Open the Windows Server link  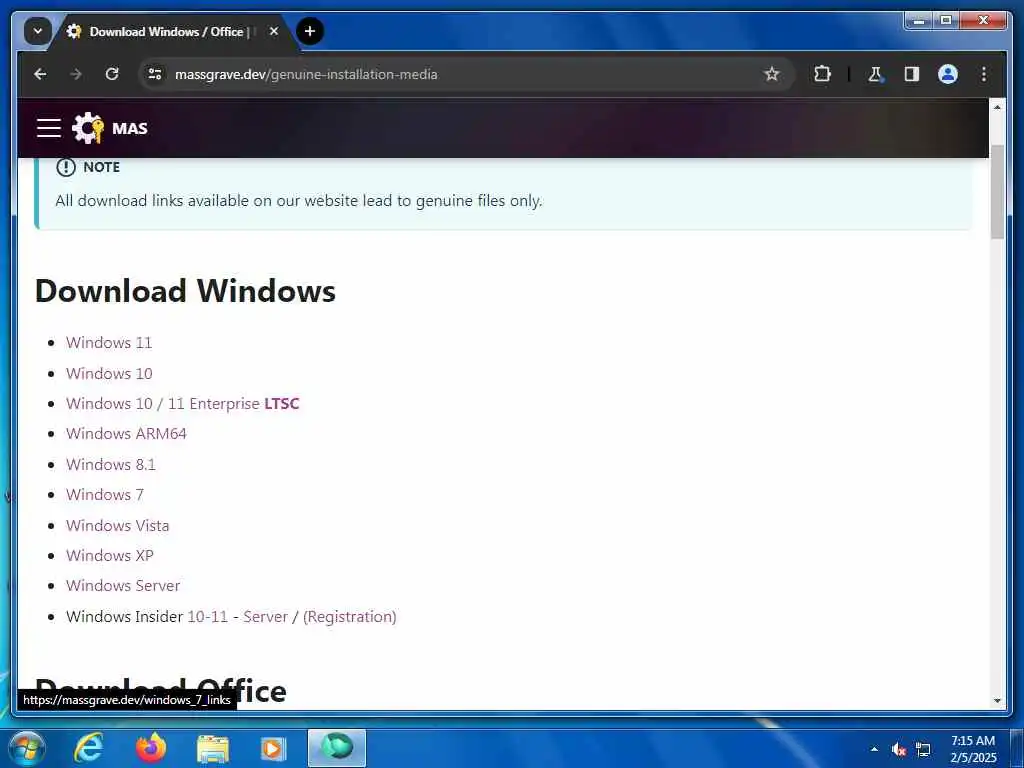pyautogui.click(x=123, y=586)
